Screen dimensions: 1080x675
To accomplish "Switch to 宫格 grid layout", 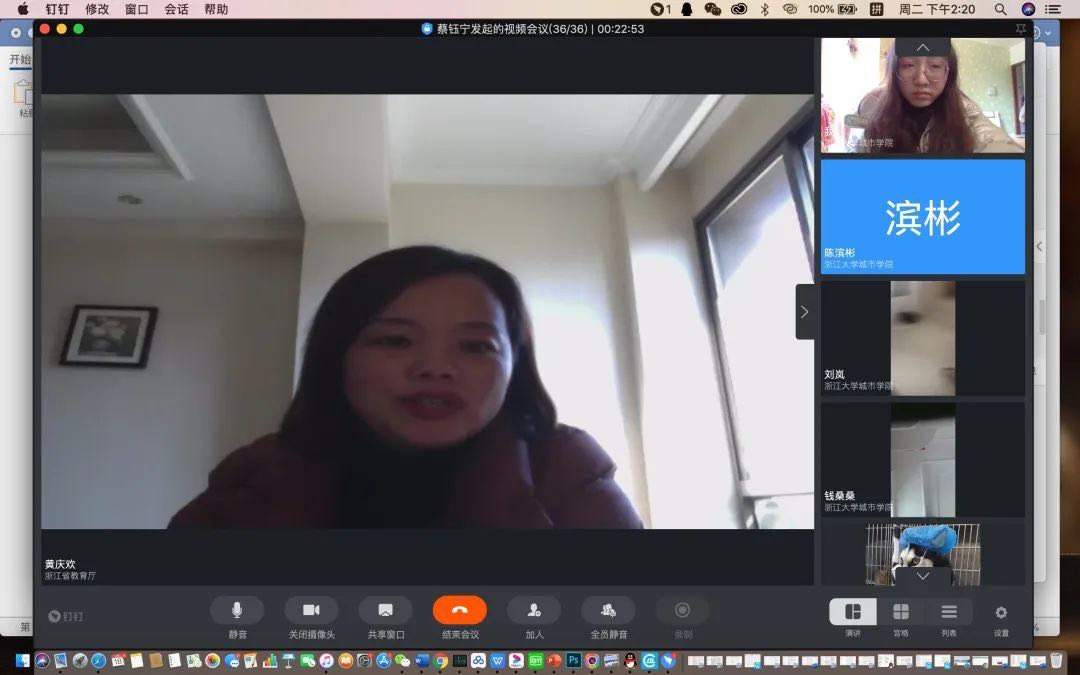I will (x=901, y=612).
